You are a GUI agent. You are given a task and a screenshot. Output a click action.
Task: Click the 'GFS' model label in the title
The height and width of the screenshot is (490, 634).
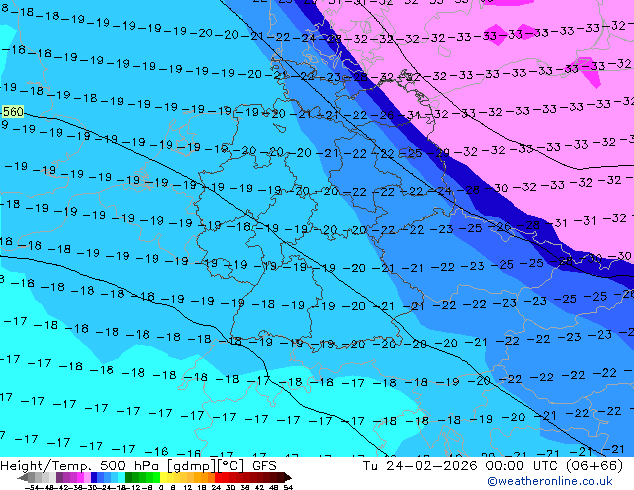coord(264,466)
